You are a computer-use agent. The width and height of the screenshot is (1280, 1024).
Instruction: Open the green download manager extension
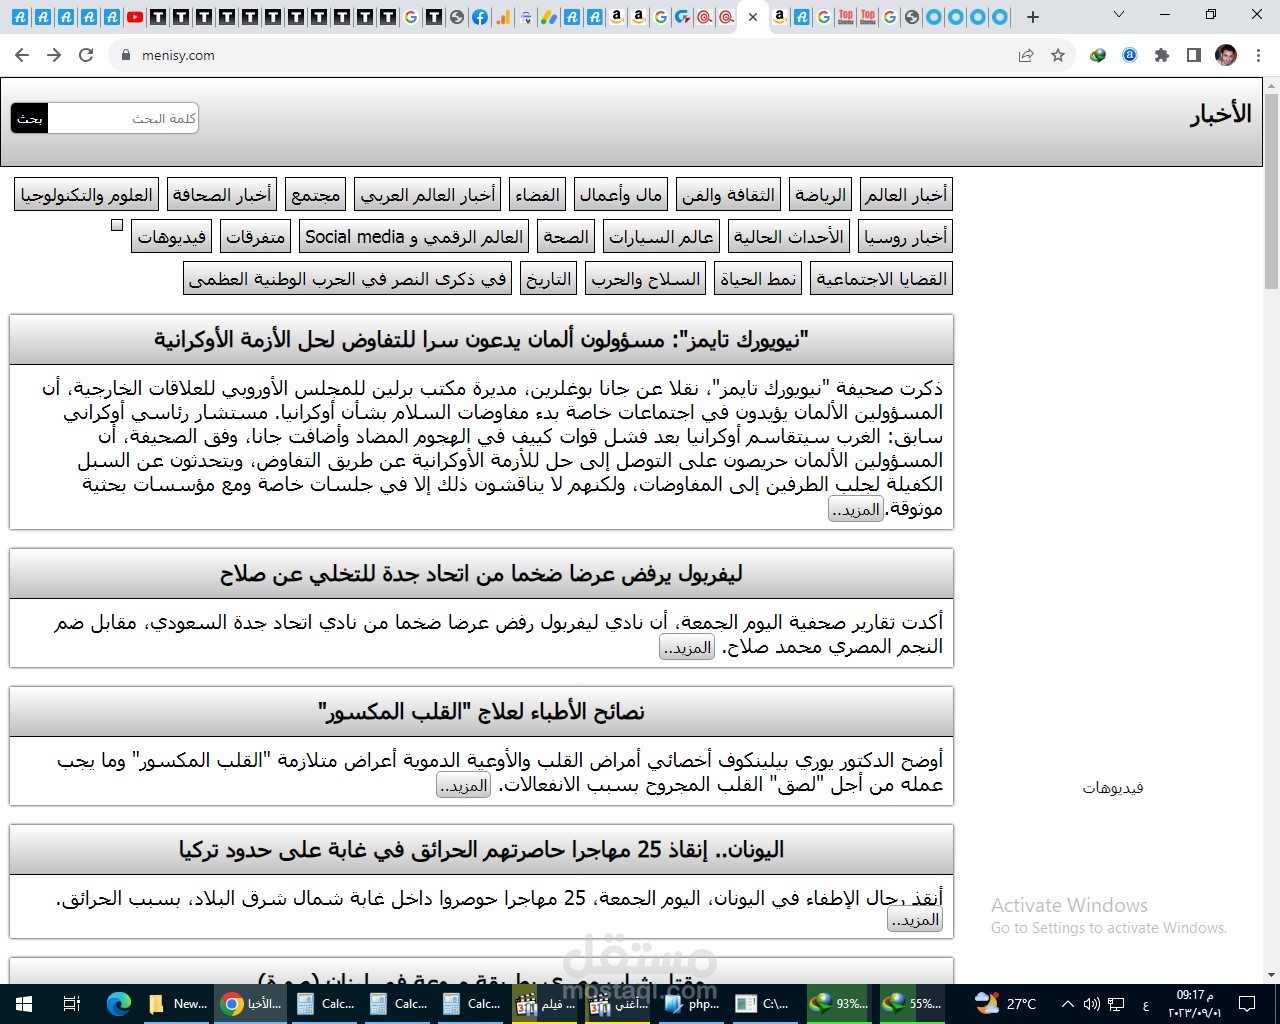[1098, 55]
